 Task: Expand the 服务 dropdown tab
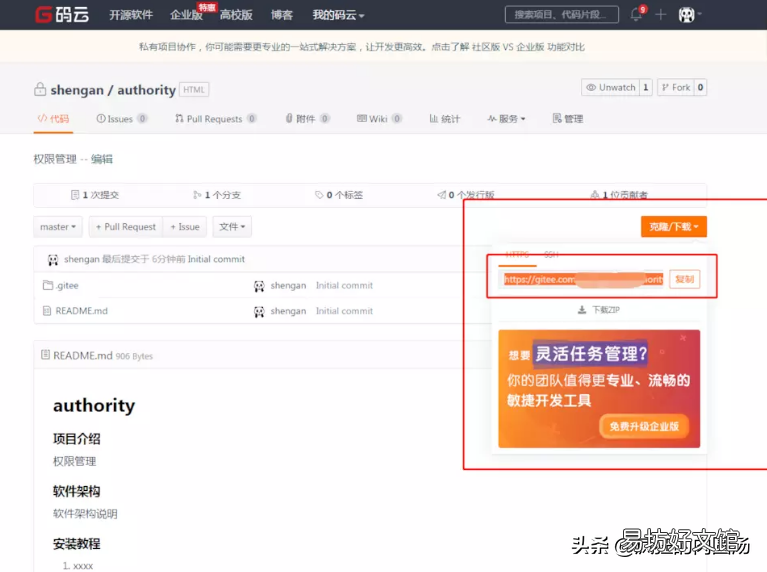pyautogui.click(x=506, y=119)
